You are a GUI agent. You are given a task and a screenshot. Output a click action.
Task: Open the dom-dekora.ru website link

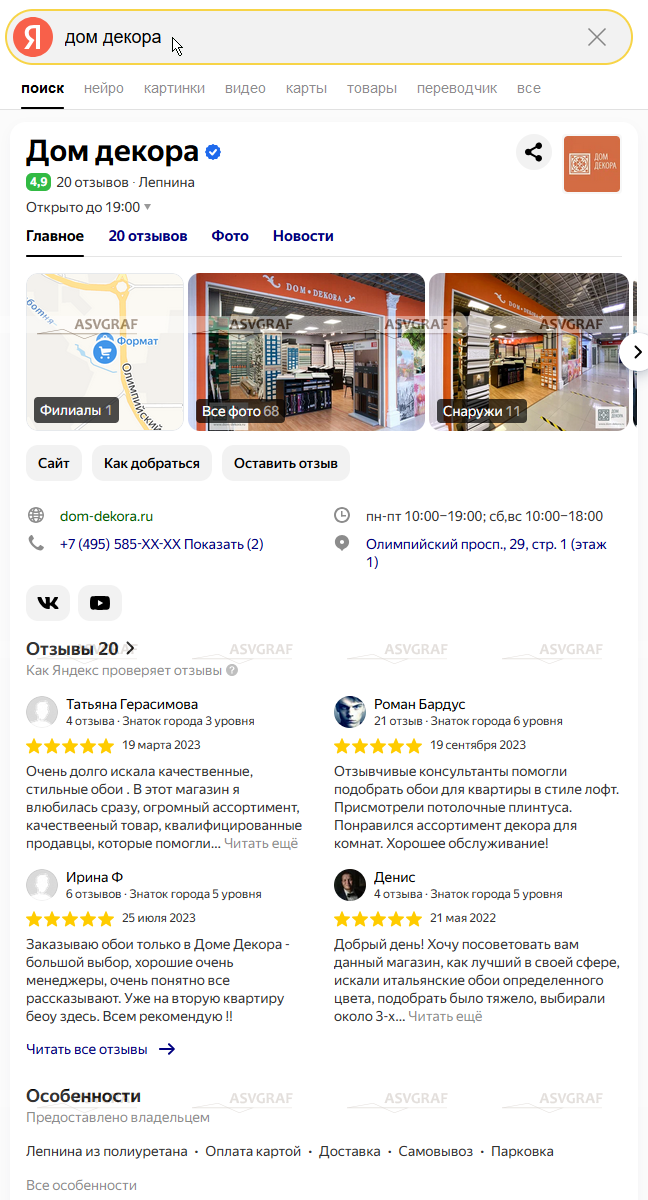click(106, 516)
